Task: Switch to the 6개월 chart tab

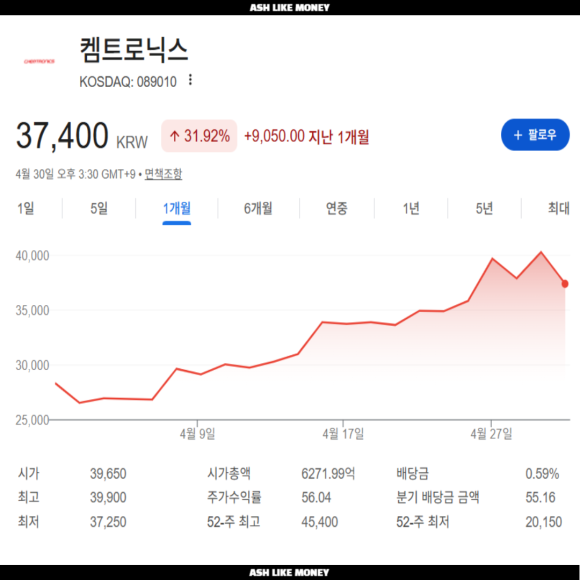Action: click(258, 208)
